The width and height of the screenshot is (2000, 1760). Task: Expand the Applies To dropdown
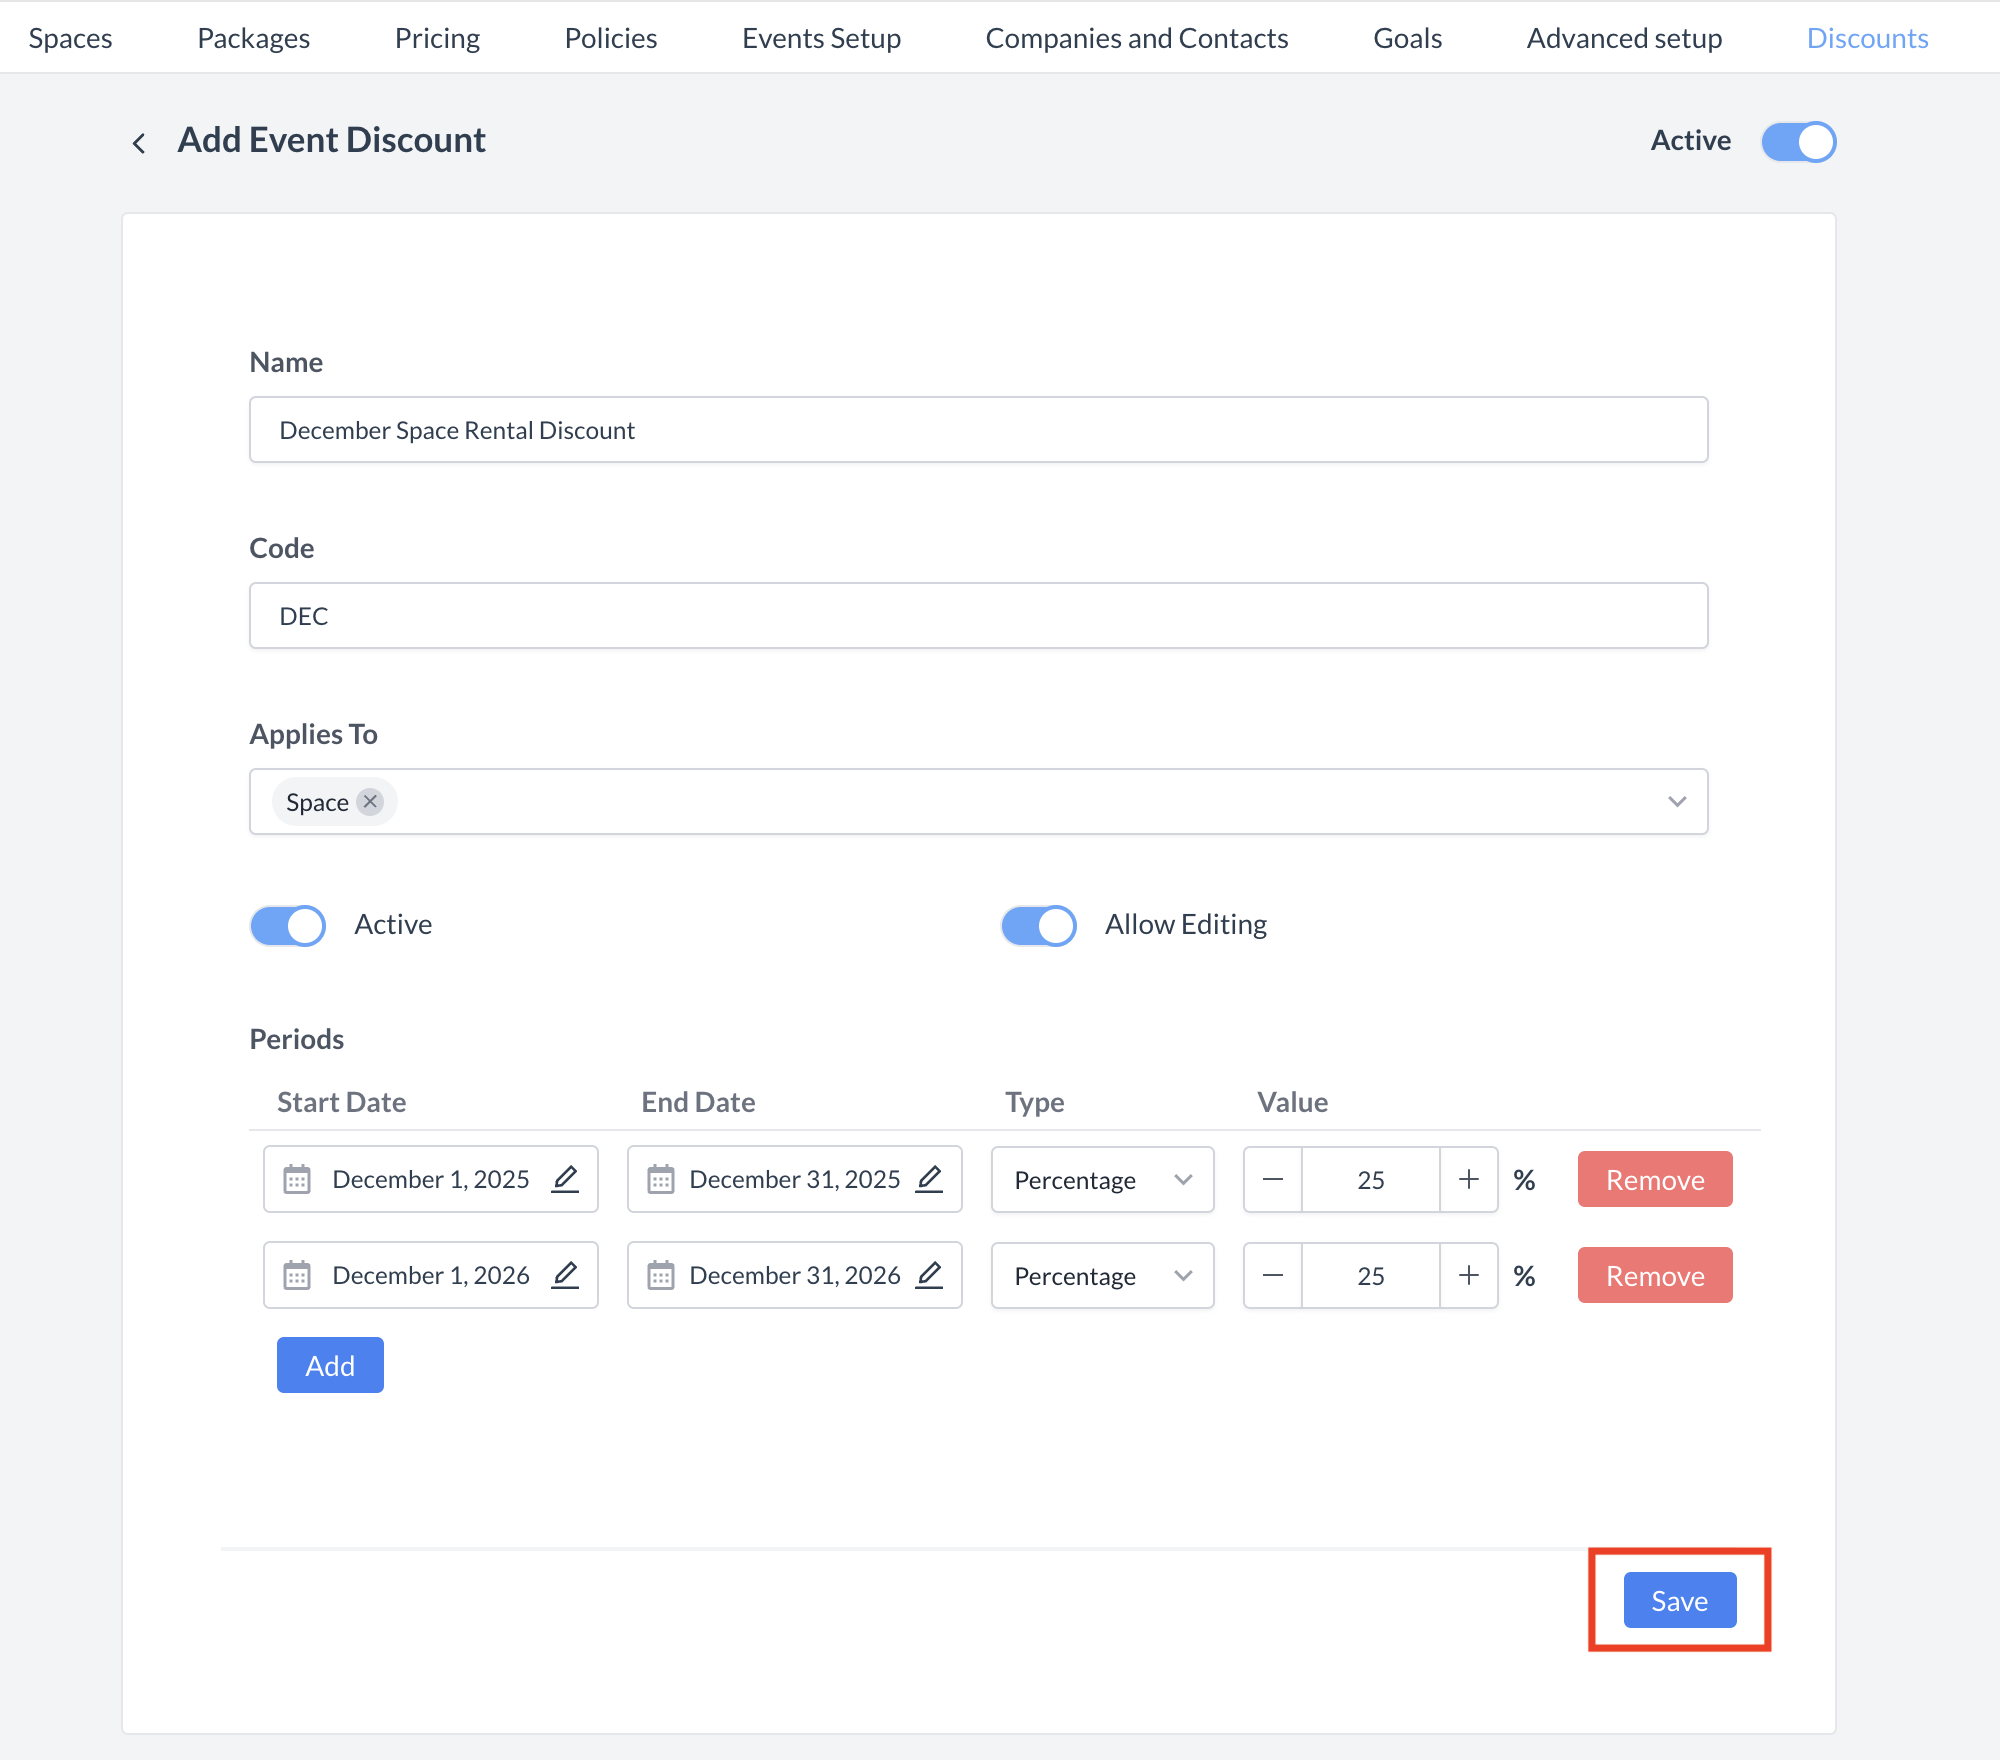point(1677,802)
